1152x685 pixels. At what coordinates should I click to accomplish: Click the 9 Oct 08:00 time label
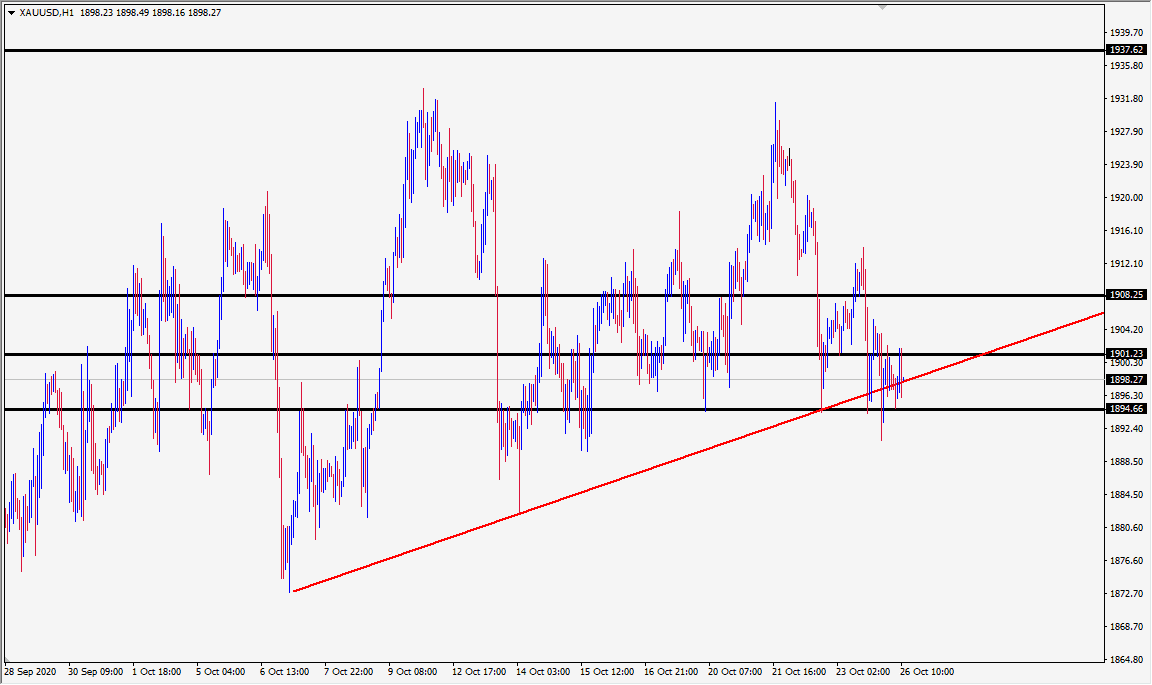(412, 672)
